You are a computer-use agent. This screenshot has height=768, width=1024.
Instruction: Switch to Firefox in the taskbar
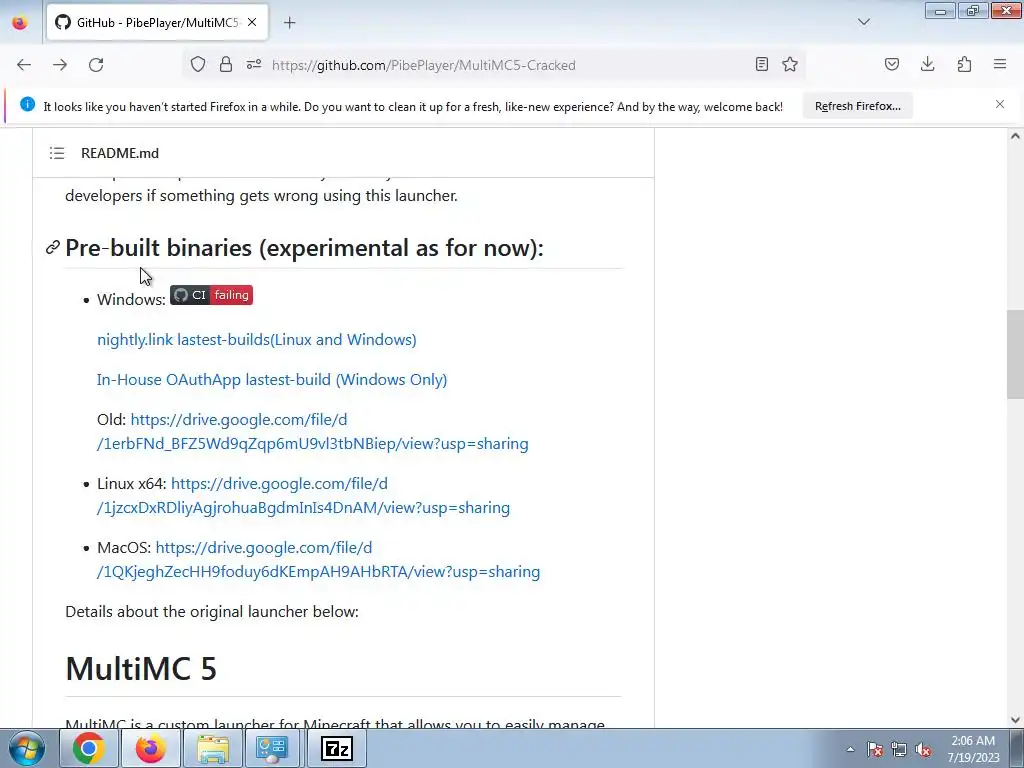click(x=150, y=748)
